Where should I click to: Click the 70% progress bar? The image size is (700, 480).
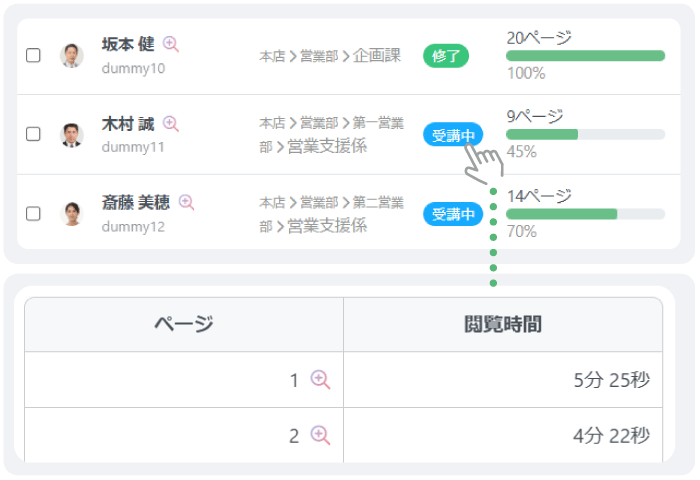(585, 214)
